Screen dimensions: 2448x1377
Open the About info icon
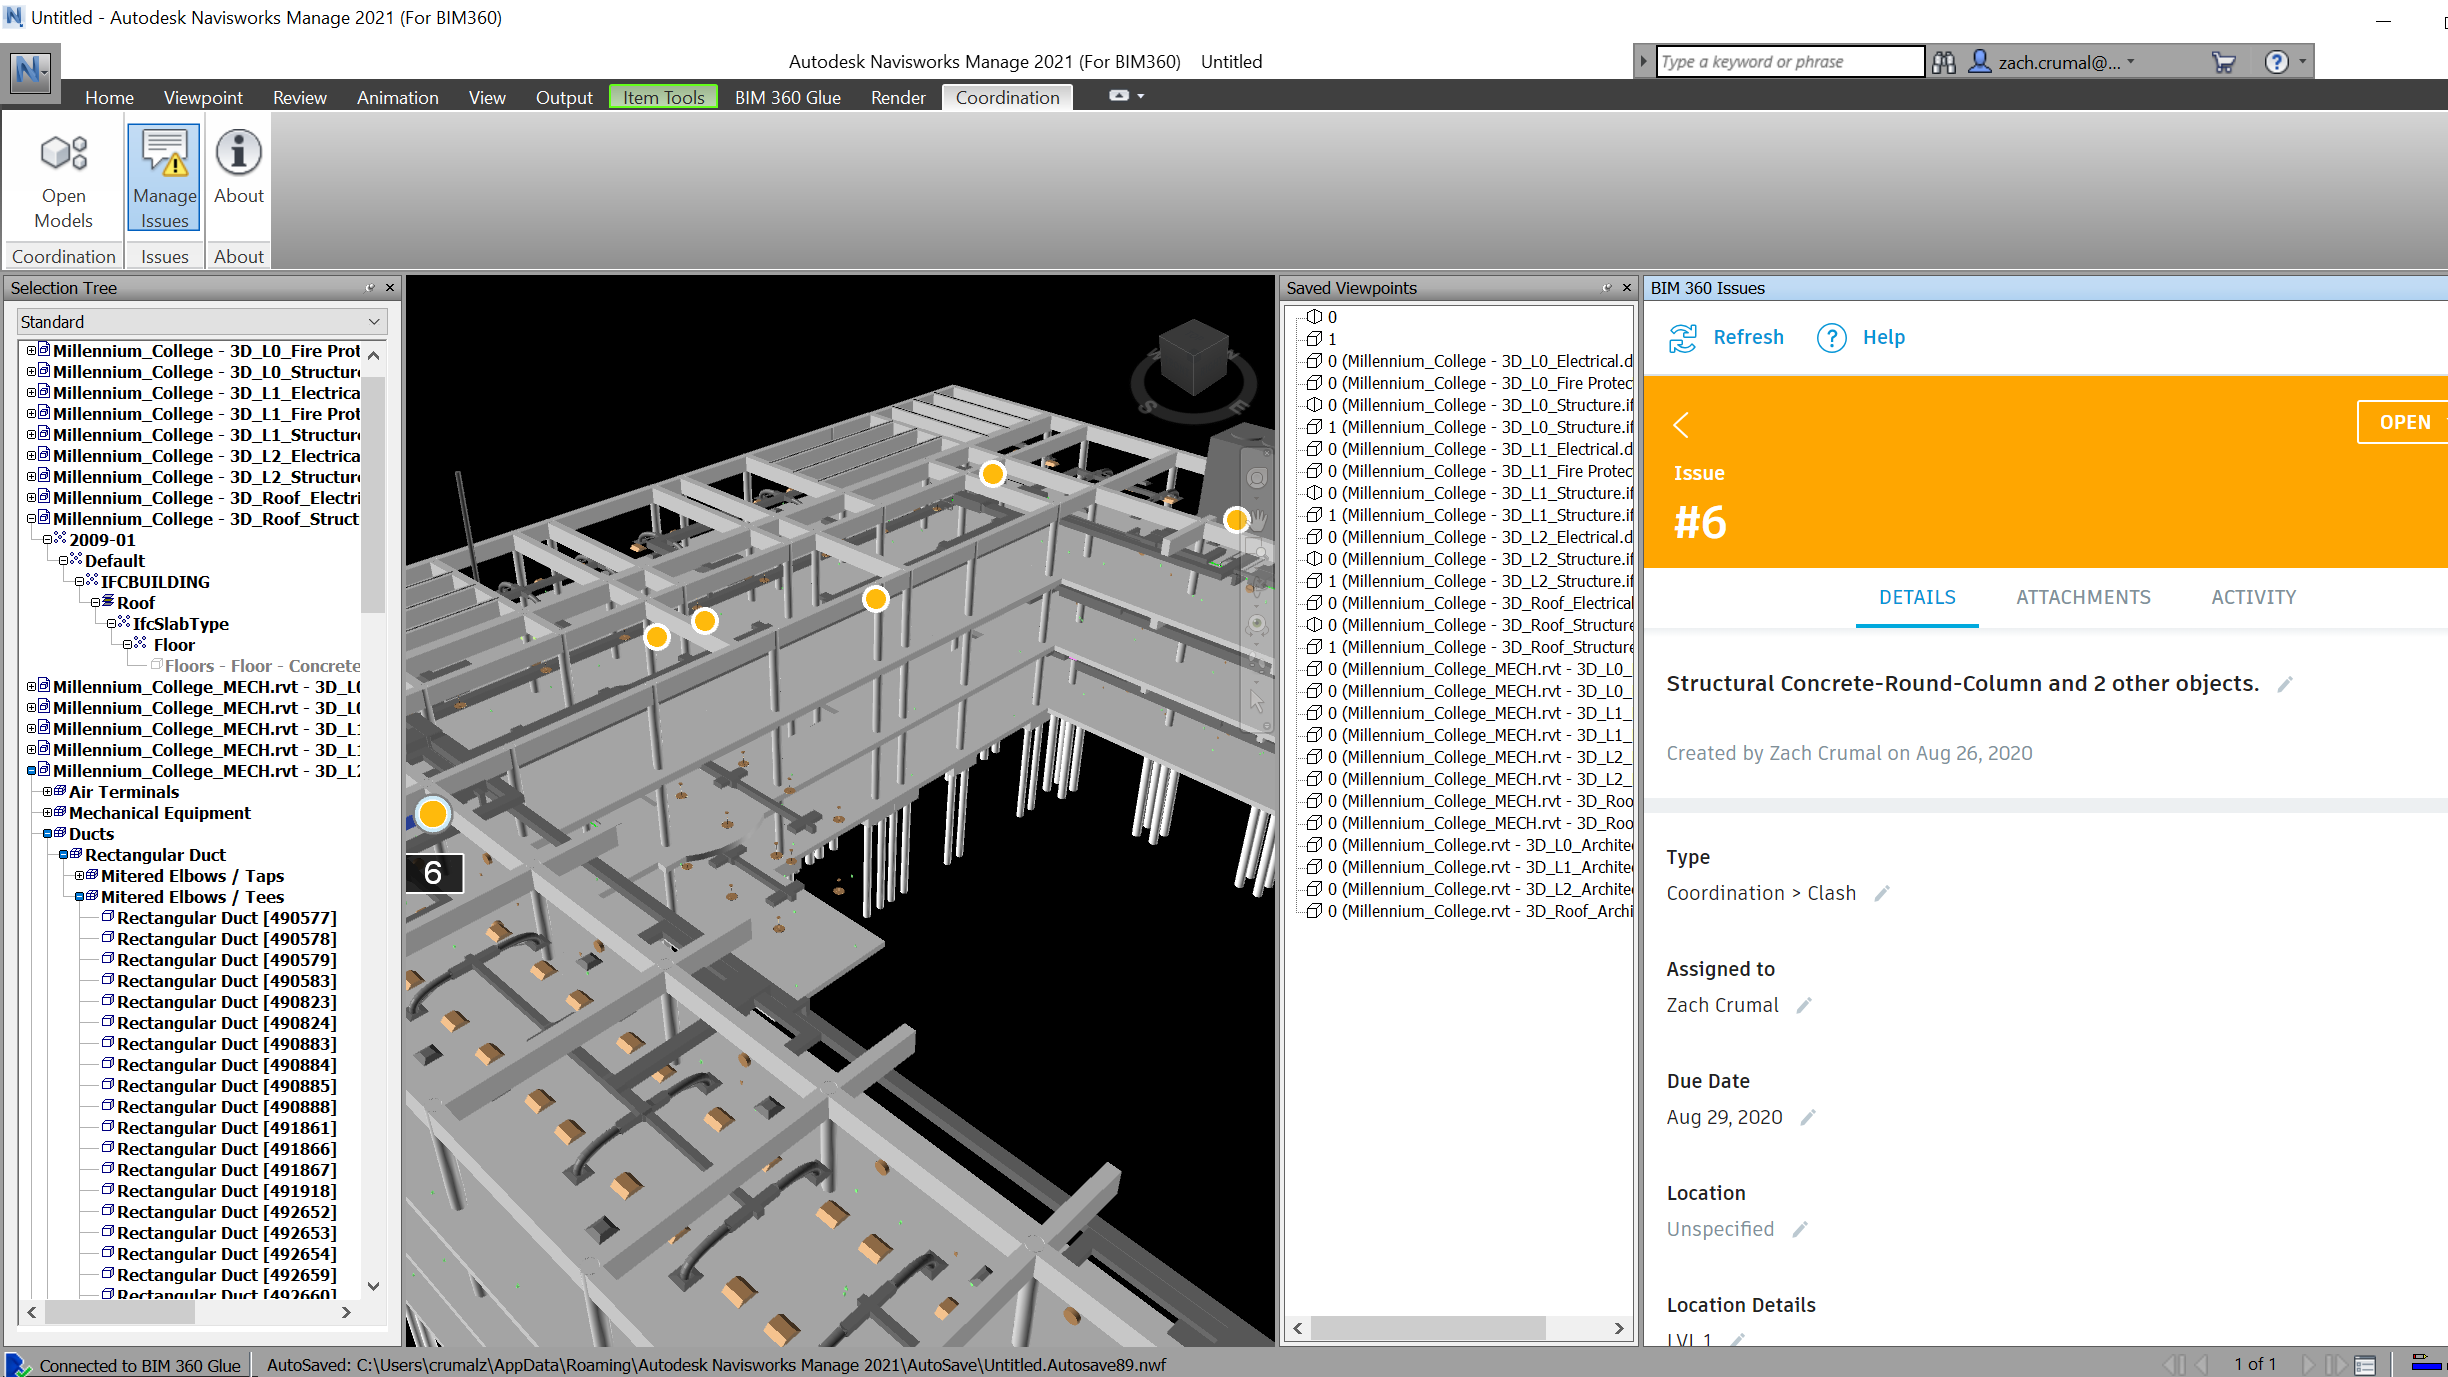click(x=239, y=153)
